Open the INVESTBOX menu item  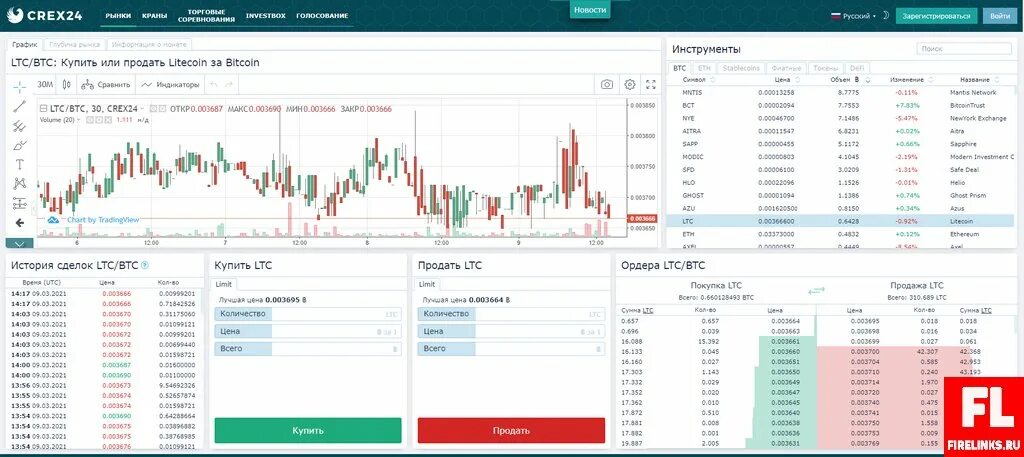point(266,16)
